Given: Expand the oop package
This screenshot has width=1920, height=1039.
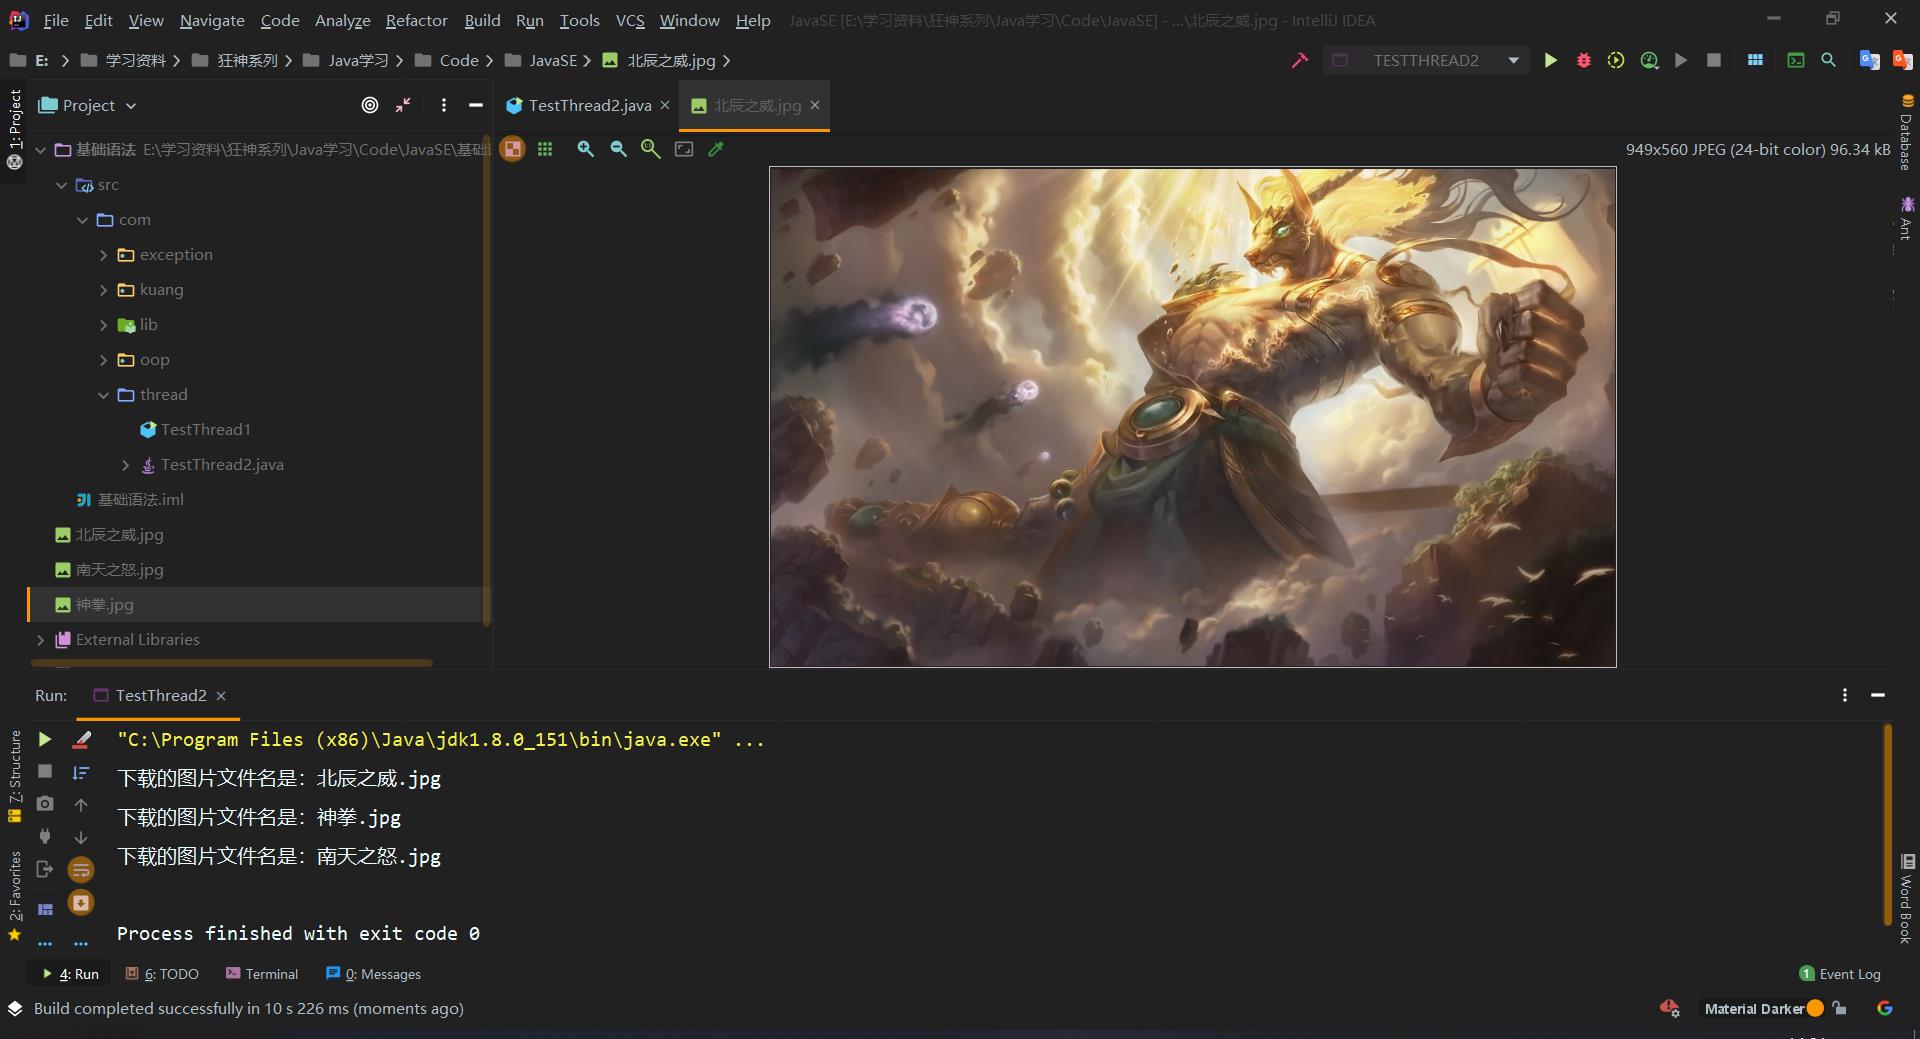Looking at the screenshot, I should [104, 360].
